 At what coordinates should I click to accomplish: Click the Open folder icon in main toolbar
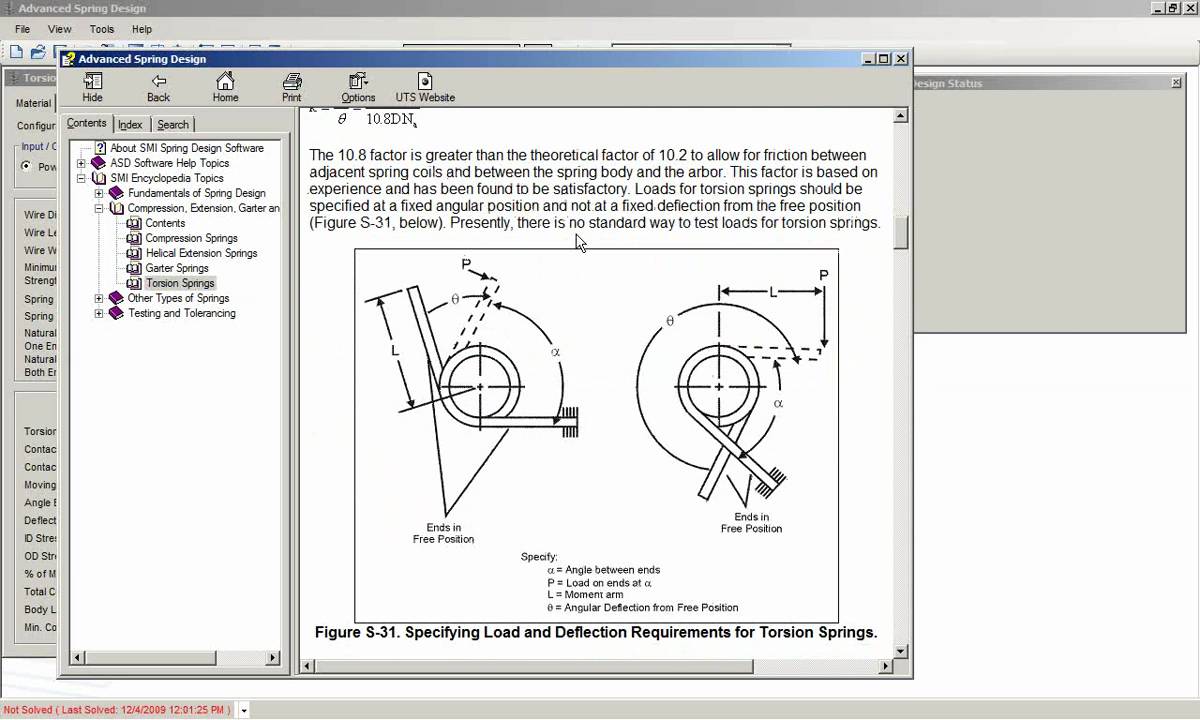pos(38,52)
